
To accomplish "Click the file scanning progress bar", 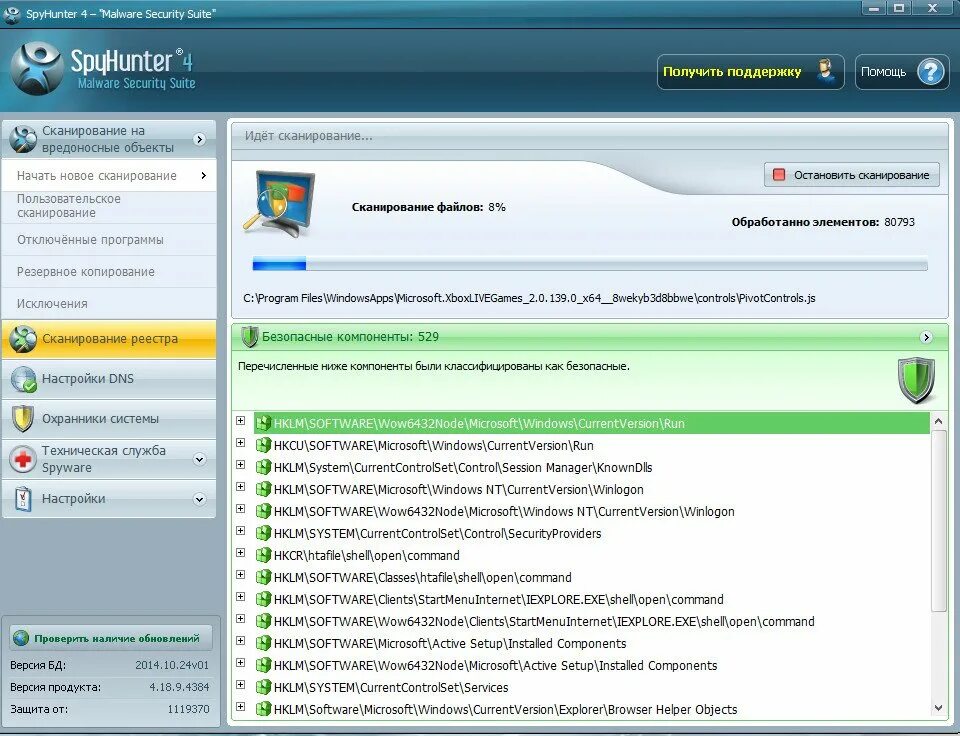I will (590, 265).
